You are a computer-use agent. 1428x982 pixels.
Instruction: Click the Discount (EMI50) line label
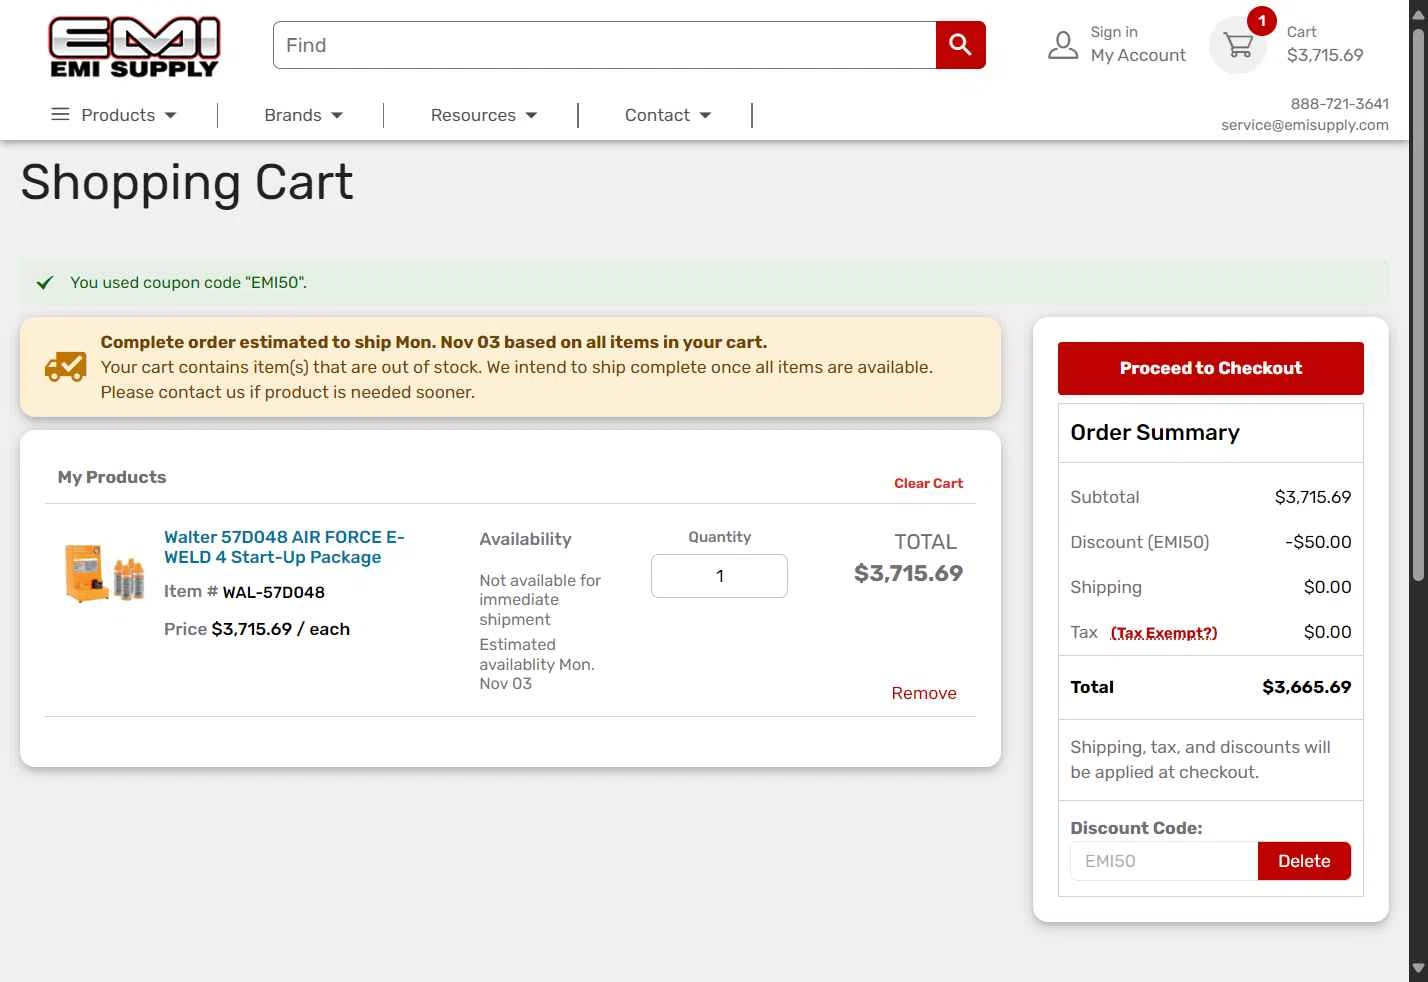click(1139, 542)
